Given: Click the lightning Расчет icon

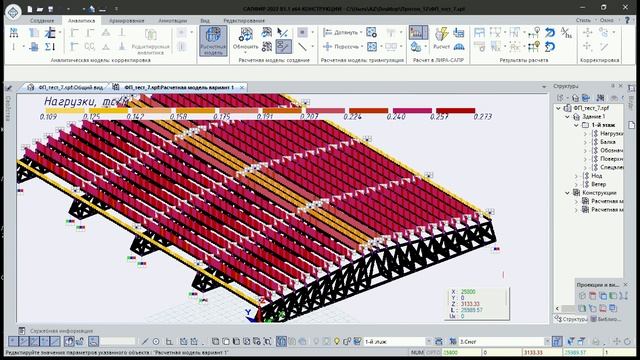Looking at the screenshot, I should [x=441, y=34].
